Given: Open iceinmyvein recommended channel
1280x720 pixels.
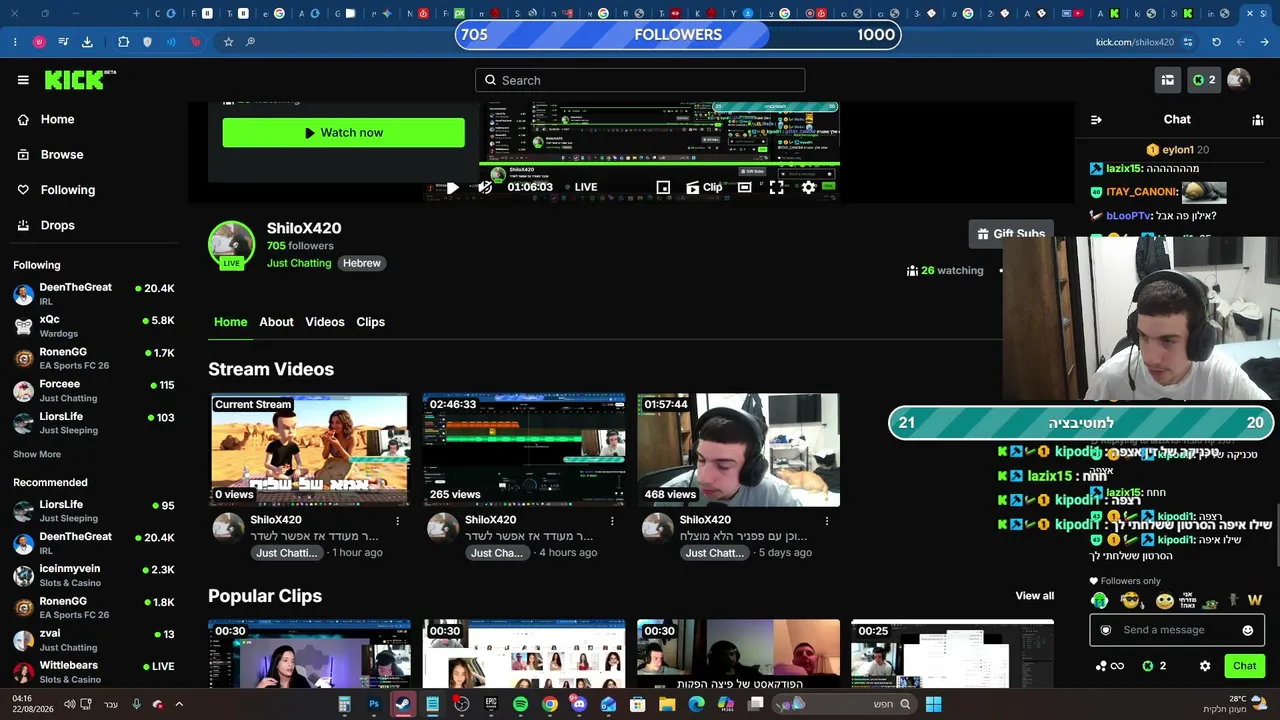Looking at the screenshot, I should [x=94, y=575].
